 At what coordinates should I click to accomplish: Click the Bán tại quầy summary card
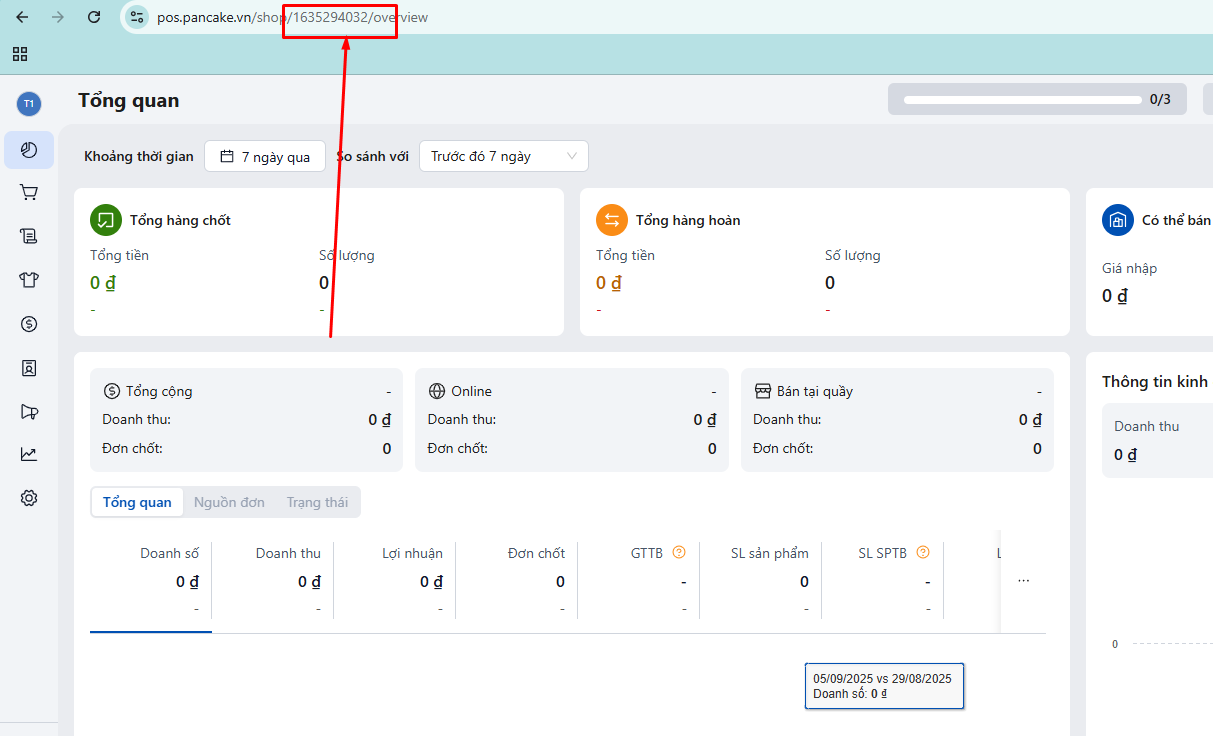pos(897,420)
